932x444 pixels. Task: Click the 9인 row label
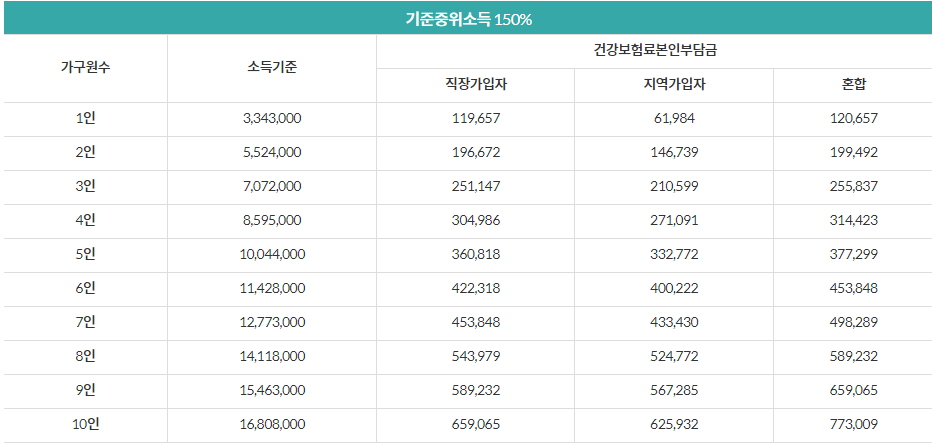coord(86,389)
